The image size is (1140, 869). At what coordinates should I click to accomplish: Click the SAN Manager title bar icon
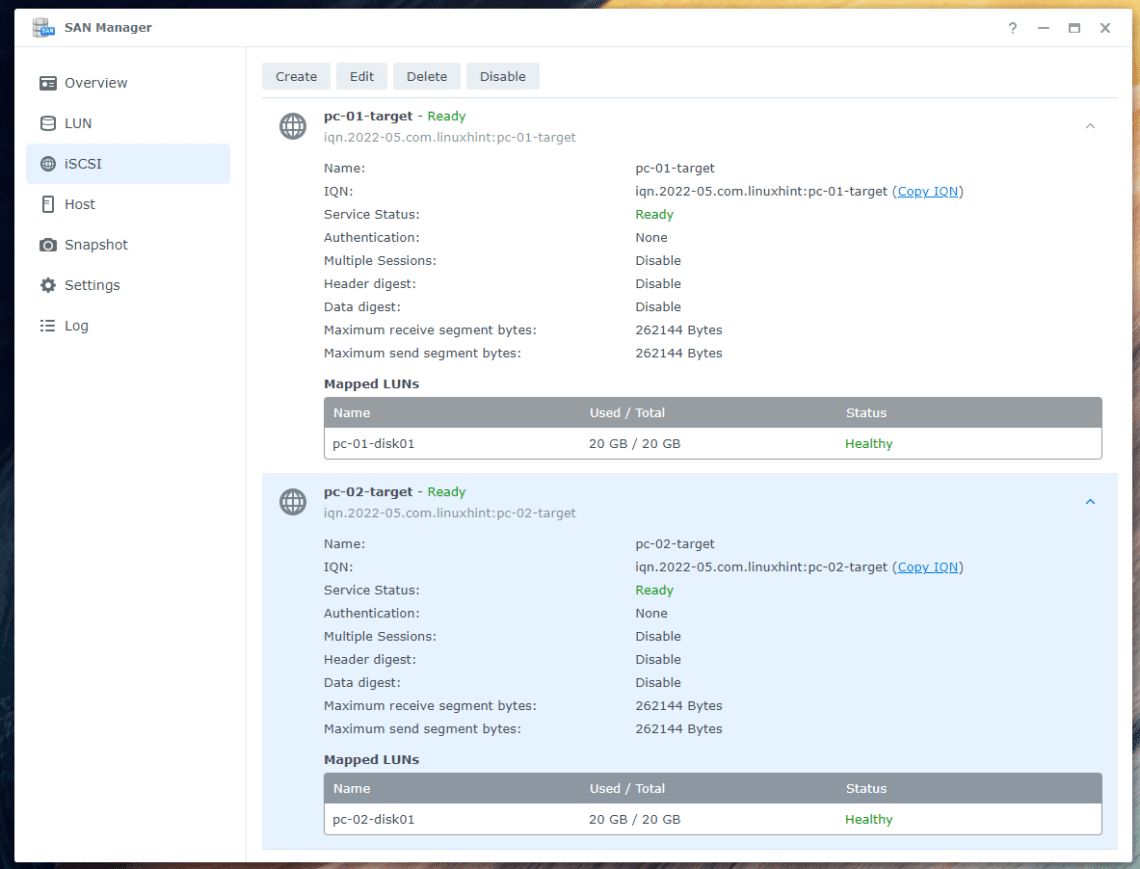tap(44, 27)
